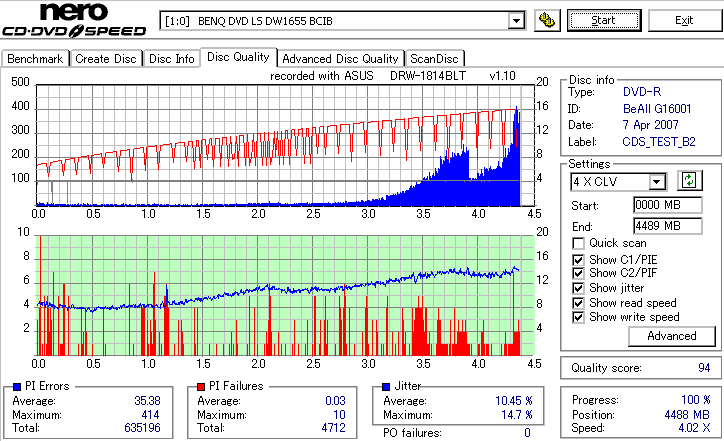
Task: Click the Position value 4488 MB
Action: tap(687, 415)
